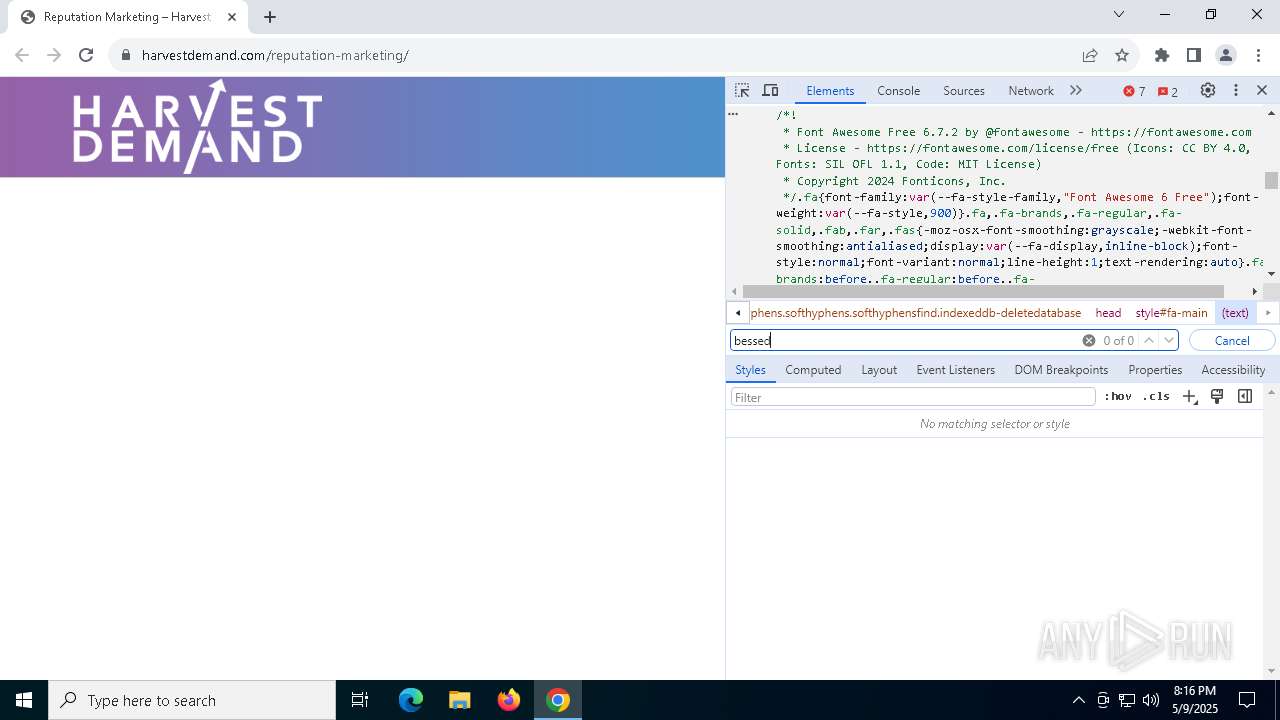Viewport: 1280px width, 720px height.
Task: Open the tab search dropdown chevron
Action: click(x=1119, y=14)
